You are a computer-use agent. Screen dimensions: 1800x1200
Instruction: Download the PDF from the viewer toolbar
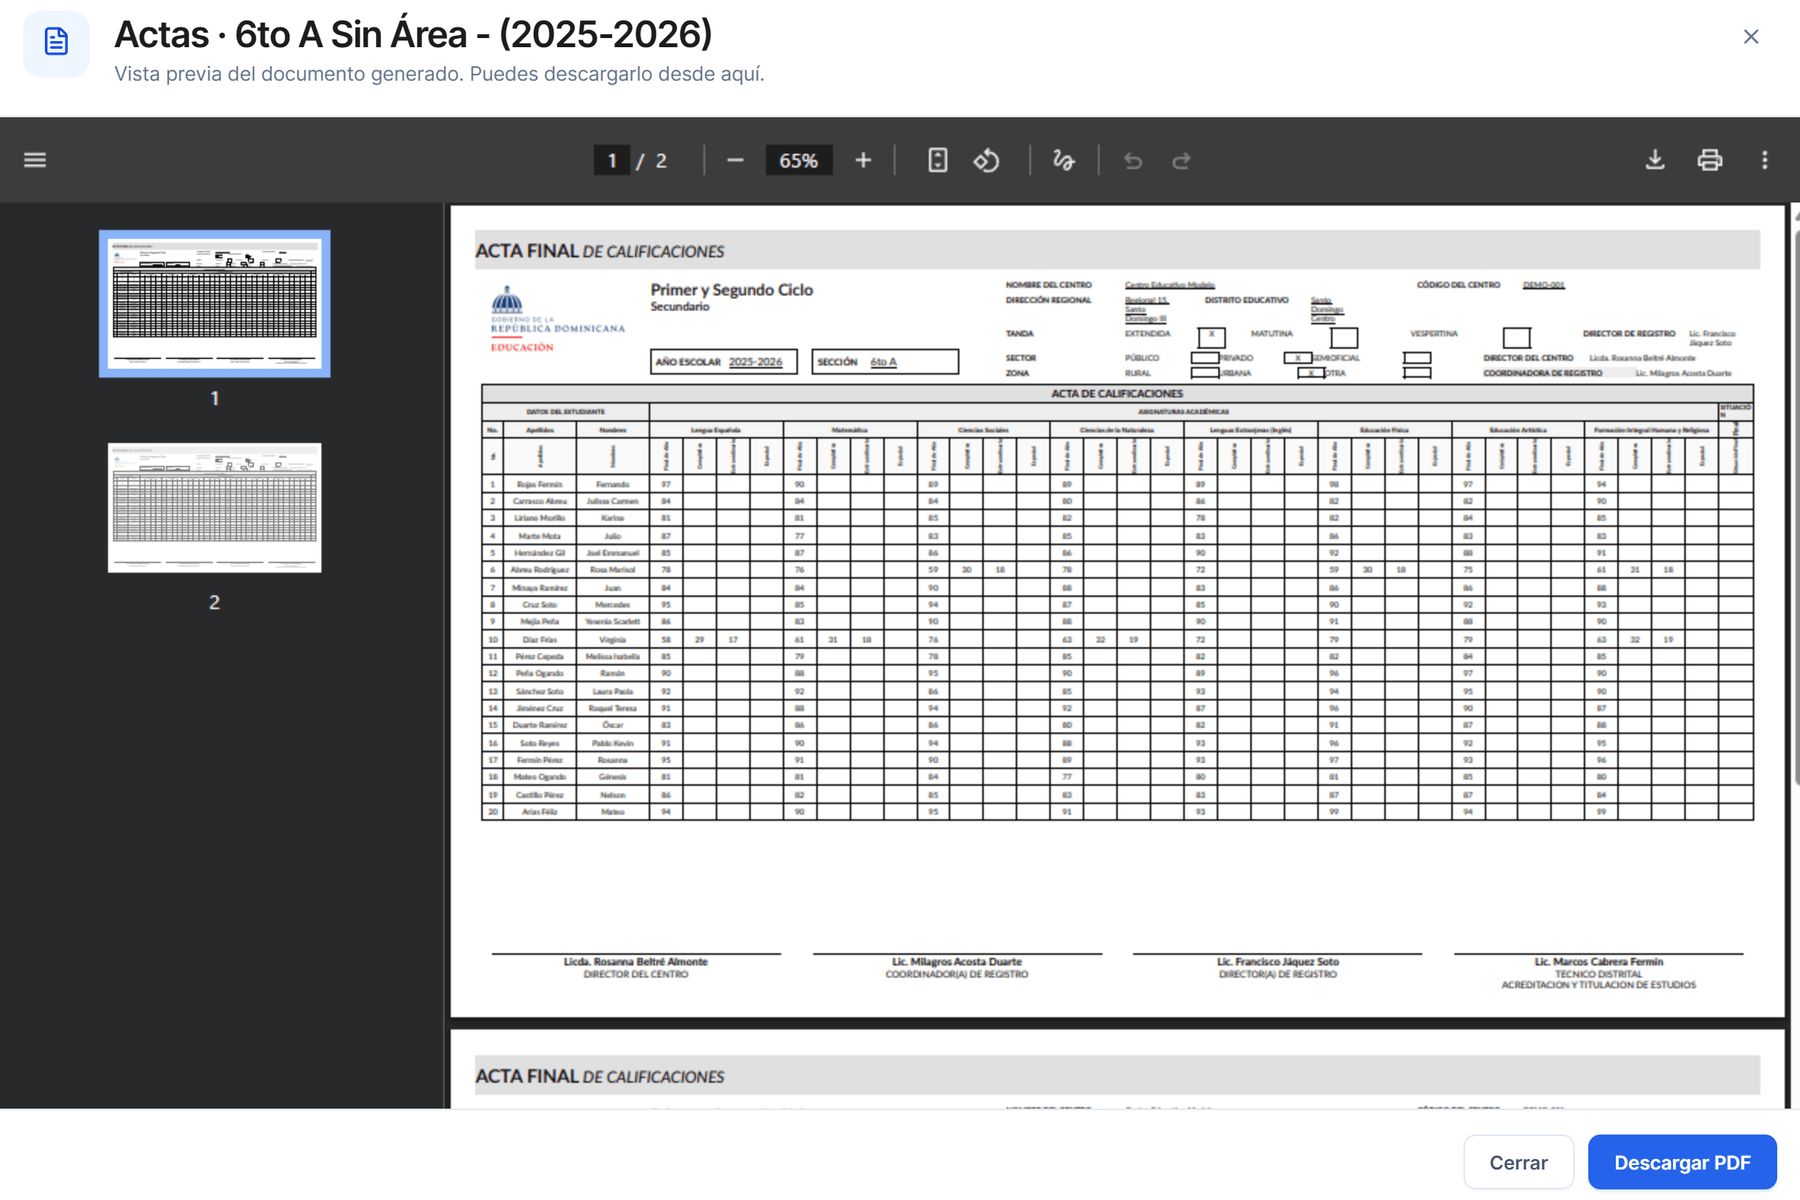[1655, 160]
